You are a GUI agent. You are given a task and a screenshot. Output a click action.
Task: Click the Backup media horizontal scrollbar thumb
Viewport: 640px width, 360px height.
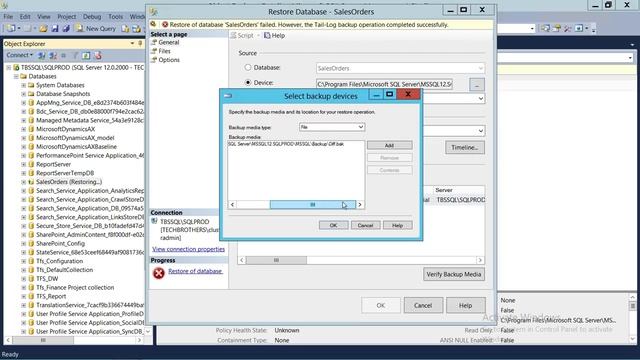pyautogui.click(x=313, y=204)
